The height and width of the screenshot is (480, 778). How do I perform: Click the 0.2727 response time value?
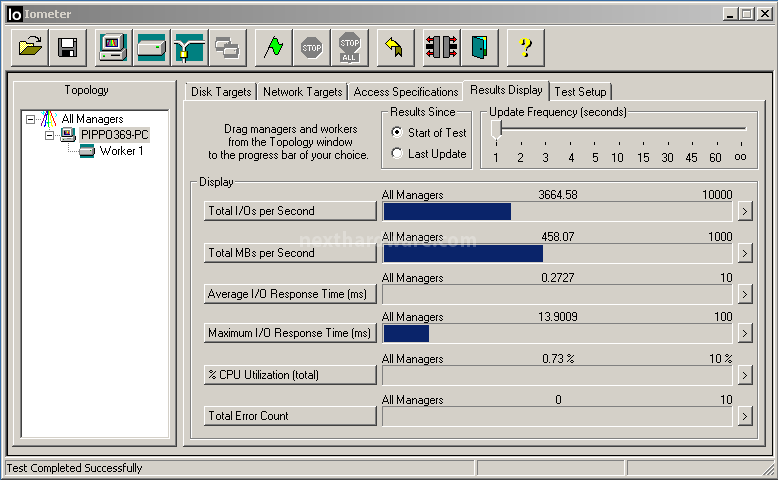pos(558,277)
